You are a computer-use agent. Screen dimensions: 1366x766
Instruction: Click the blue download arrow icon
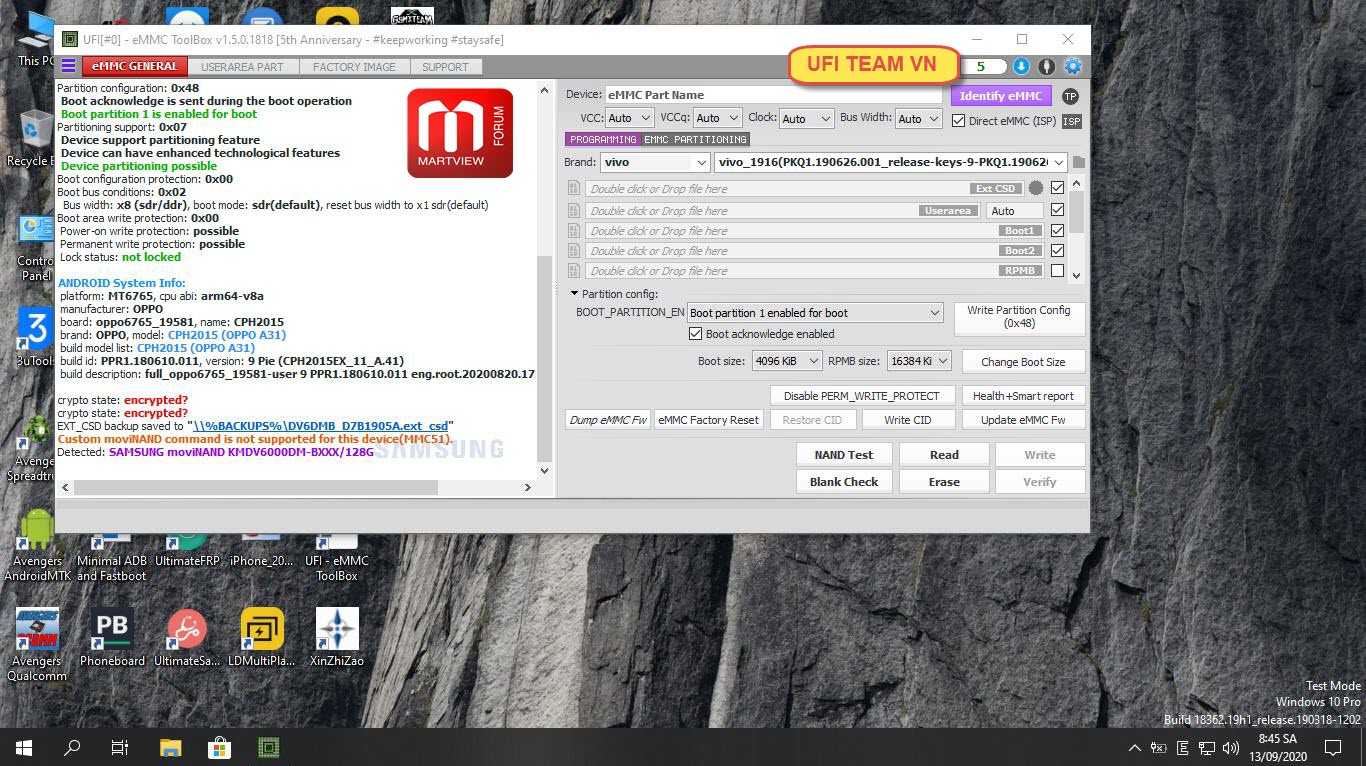1021,66
